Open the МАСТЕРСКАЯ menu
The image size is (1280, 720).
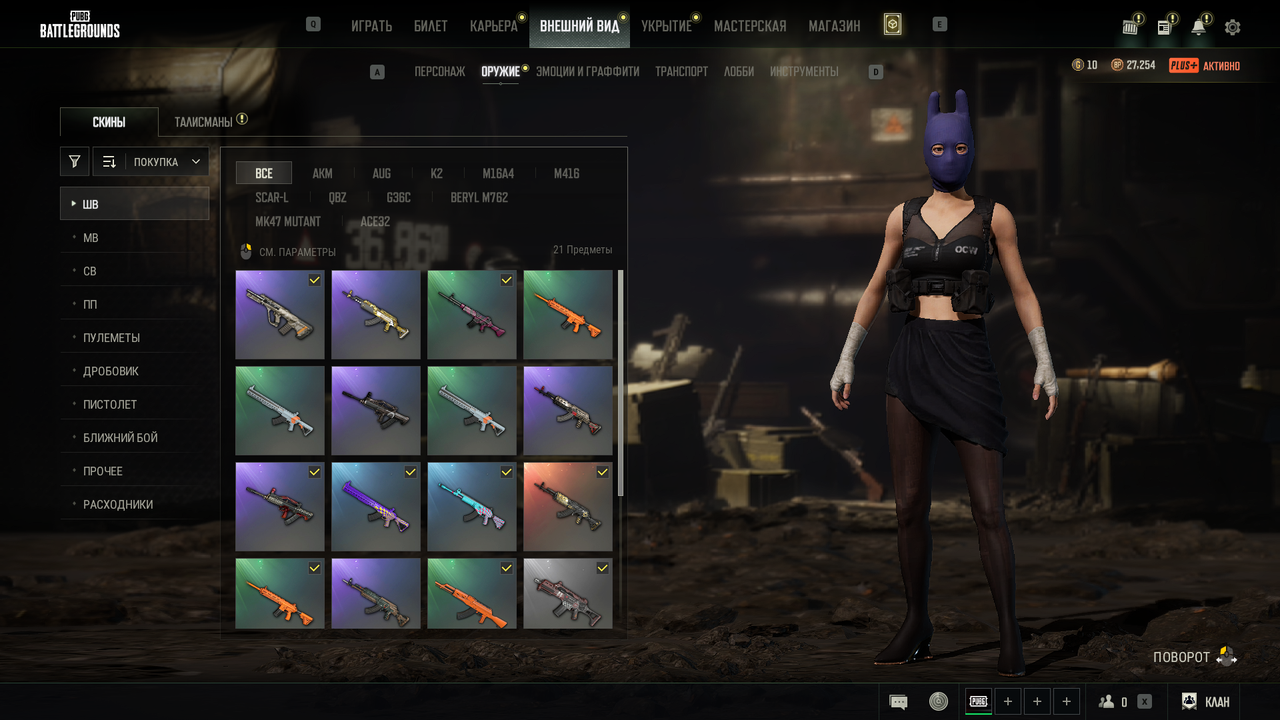click(x=750, y=26)
